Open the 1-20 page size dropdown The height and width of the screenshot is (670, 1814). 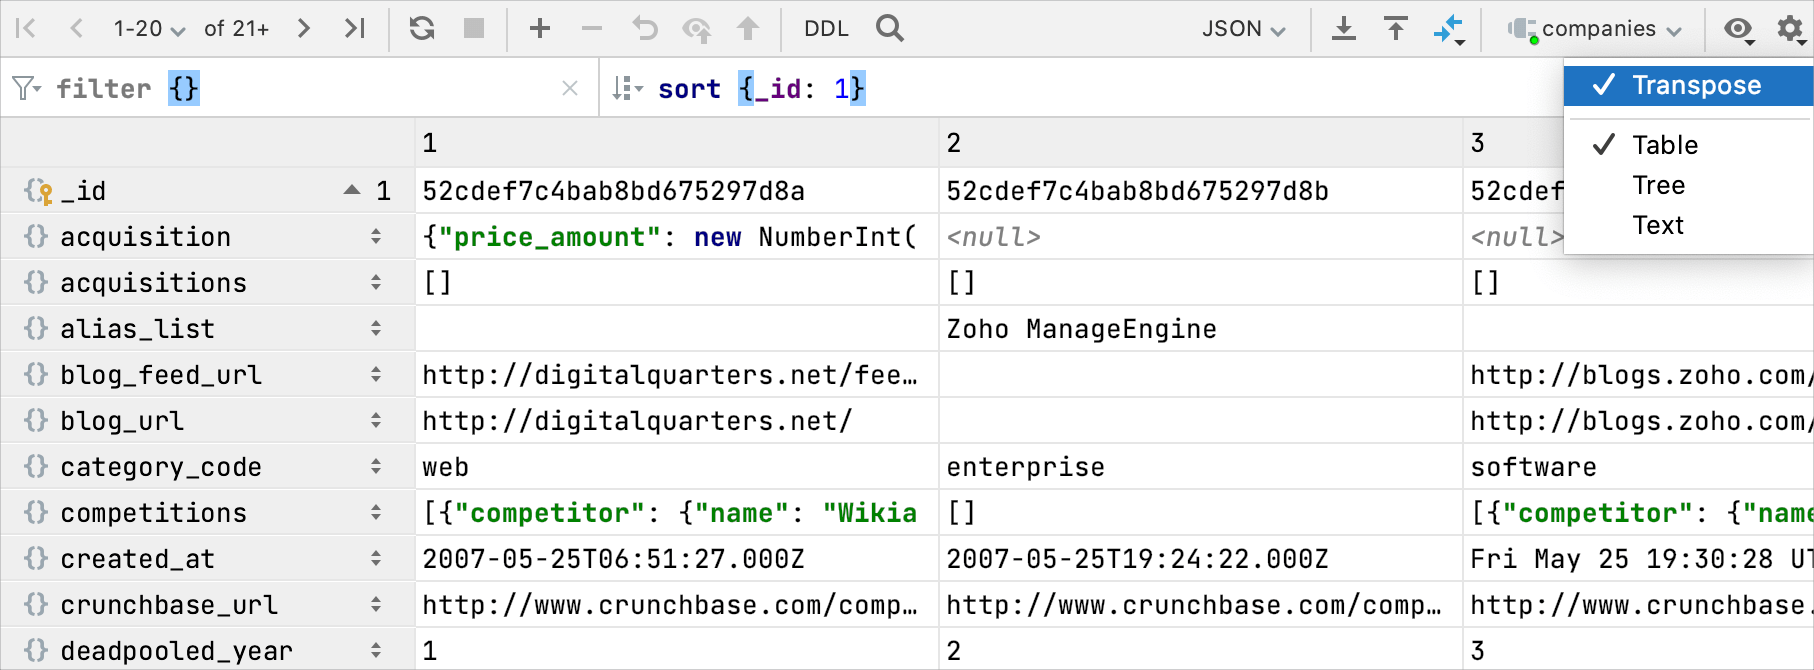[149, 29]
